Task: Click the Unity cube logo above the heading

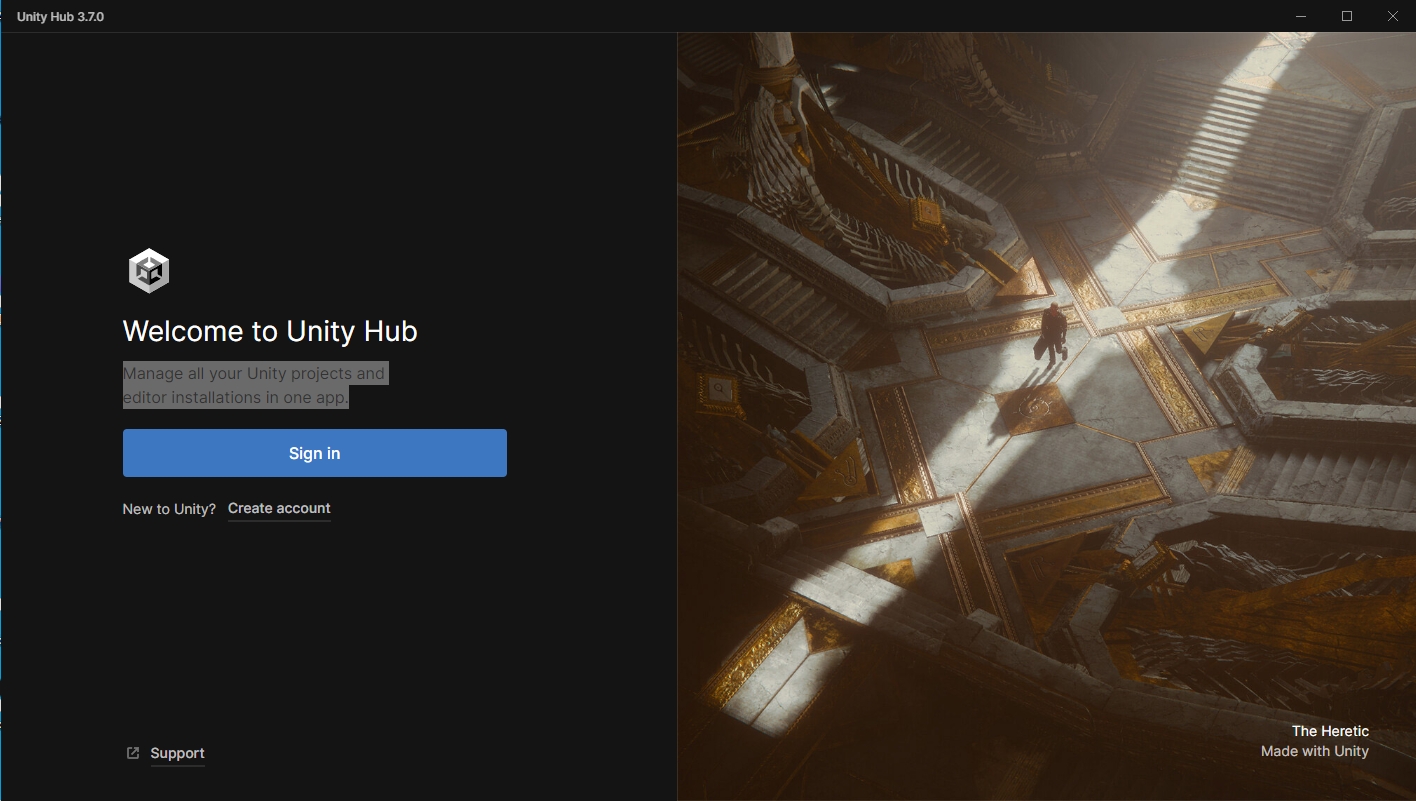Action: click(x=149, y=271)
